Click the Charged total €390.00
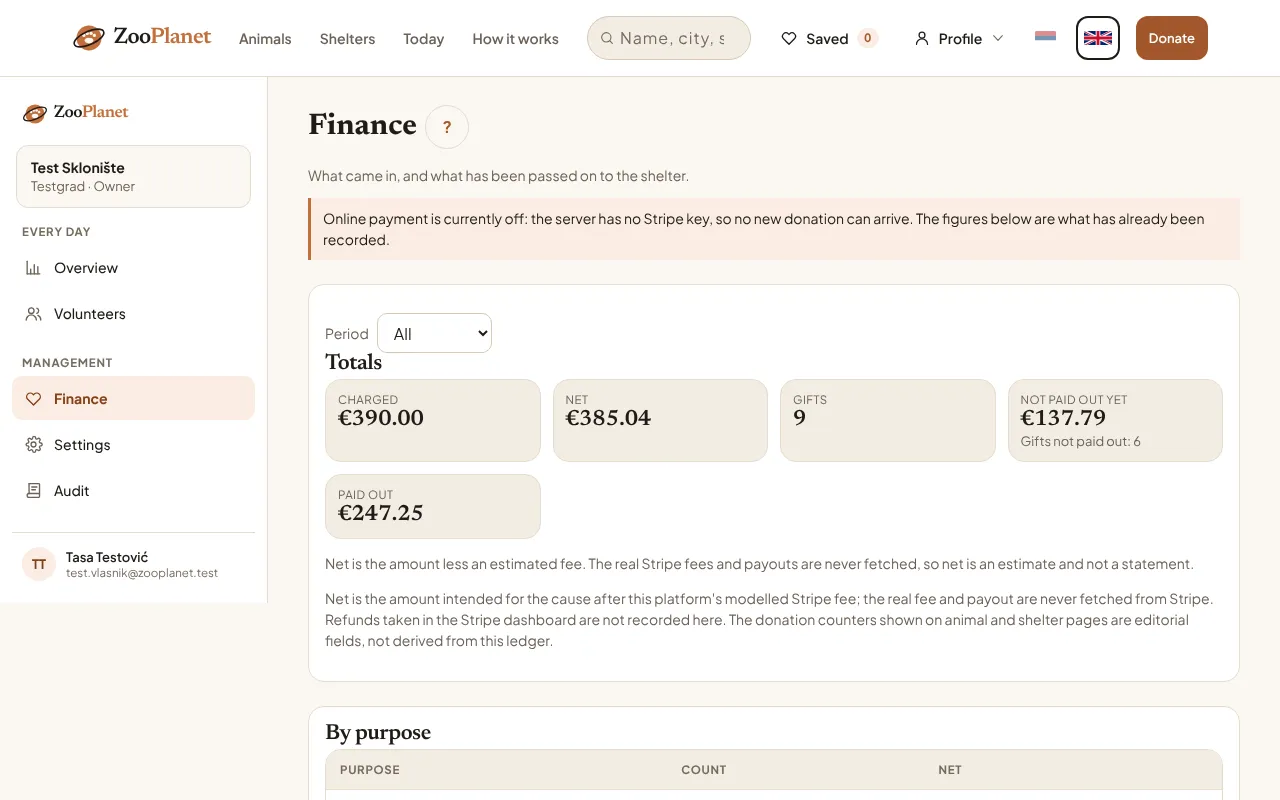Viewport: 1280px width, 800px height. click(381, 418)
